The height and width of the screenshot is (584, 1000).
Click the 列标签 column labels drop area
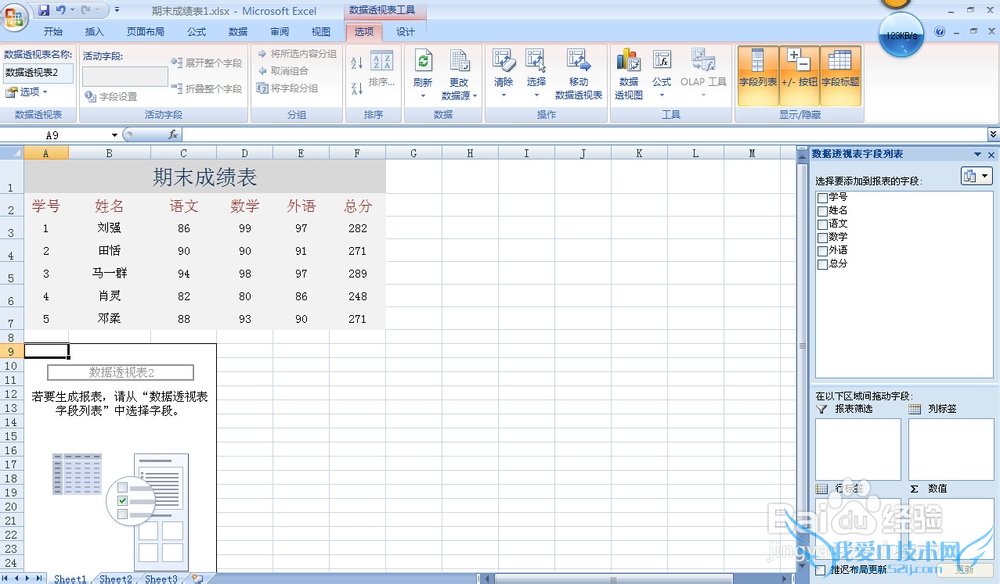pyautogui.click(x=950, y=449)
